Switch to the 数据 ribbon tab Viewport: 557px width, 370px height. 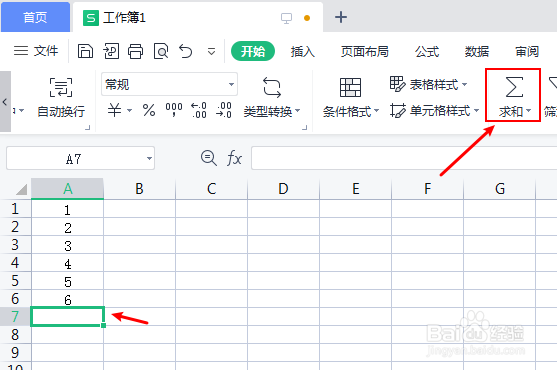(477, 52)
